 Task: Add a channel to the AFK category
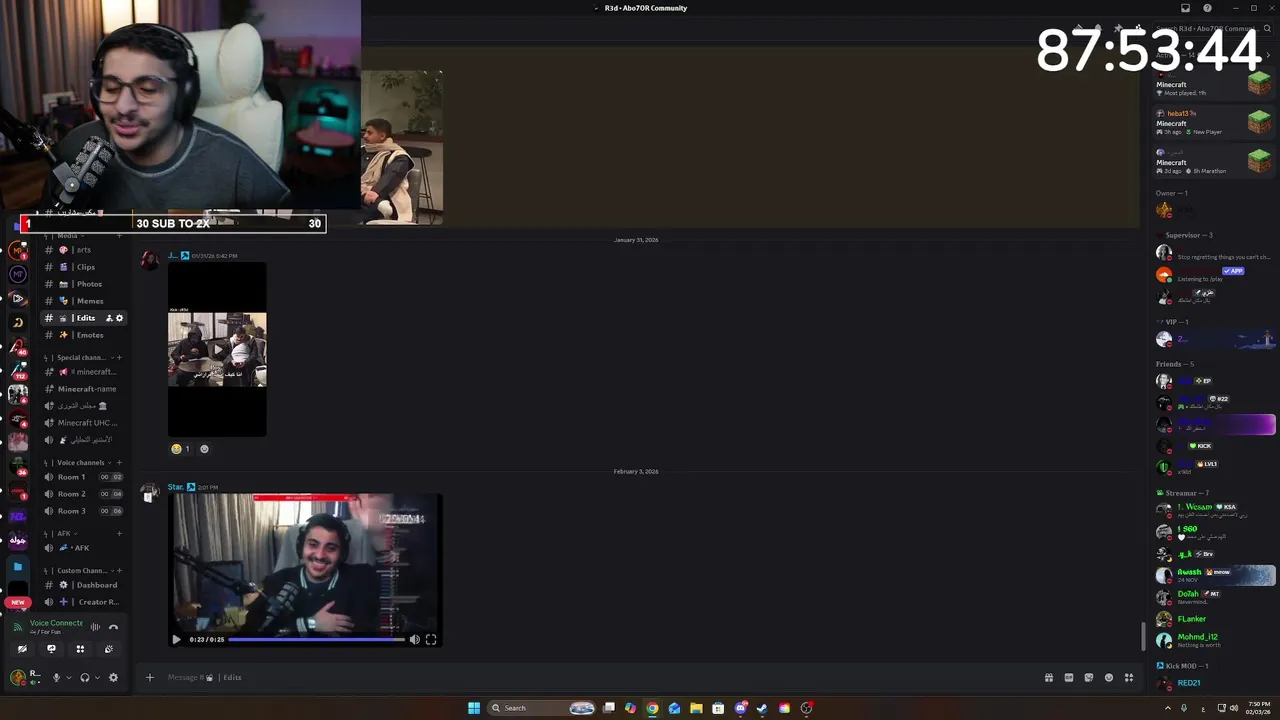(x=119, y=534)
